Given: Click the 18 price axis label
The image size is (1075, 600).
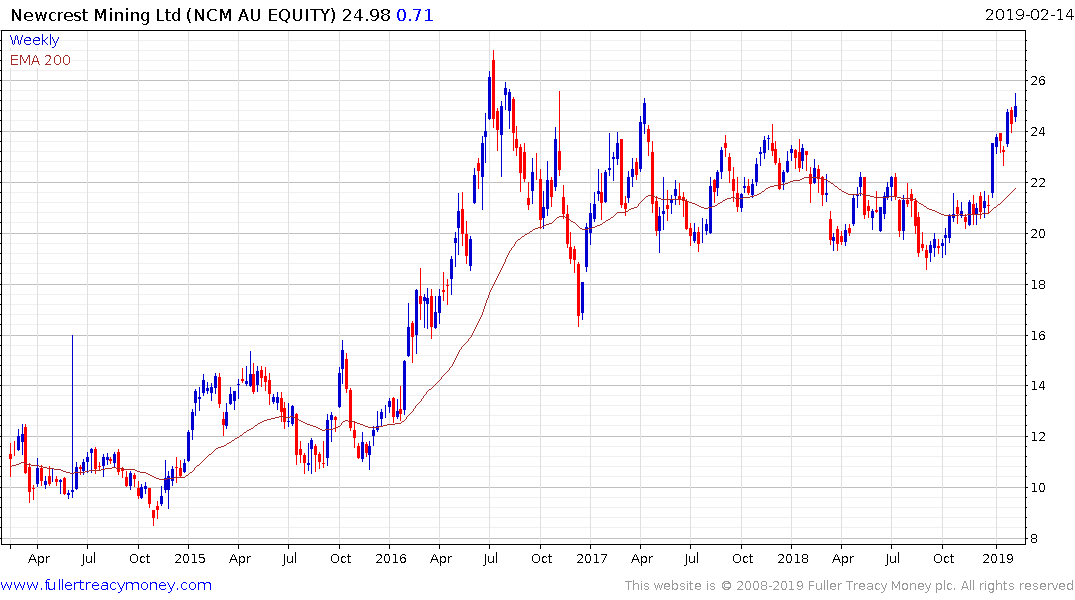Looking at the screenshot, I should [1038, 285].
